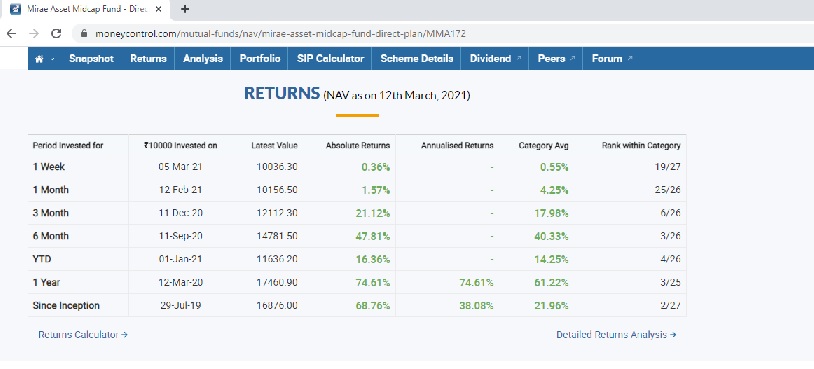The width and height of the screenshot is (814, 369).
Task: Click the 'Latest Value' column header
Action: (274, 146)
